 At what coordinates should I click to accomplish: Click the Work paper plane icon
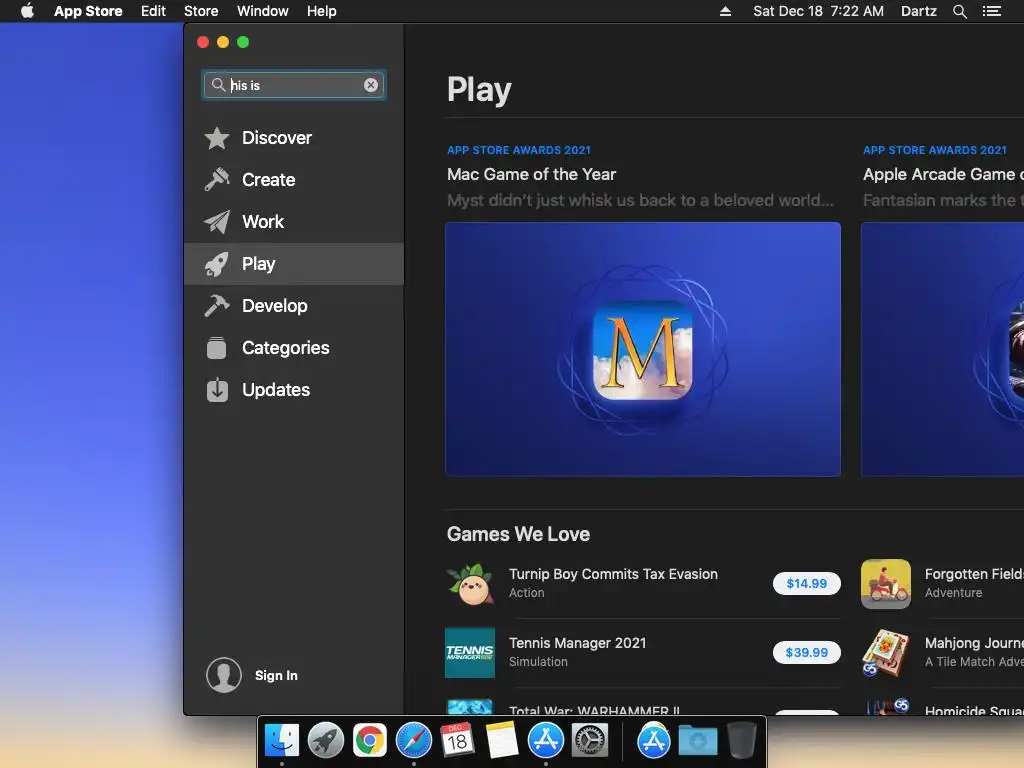click(217, 221)
